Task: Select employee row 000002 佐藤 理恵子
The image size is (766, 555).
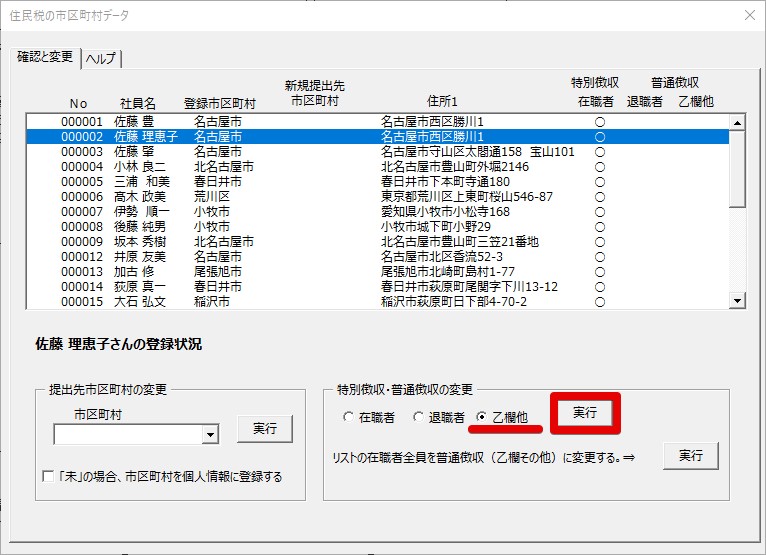Action: 377,136
